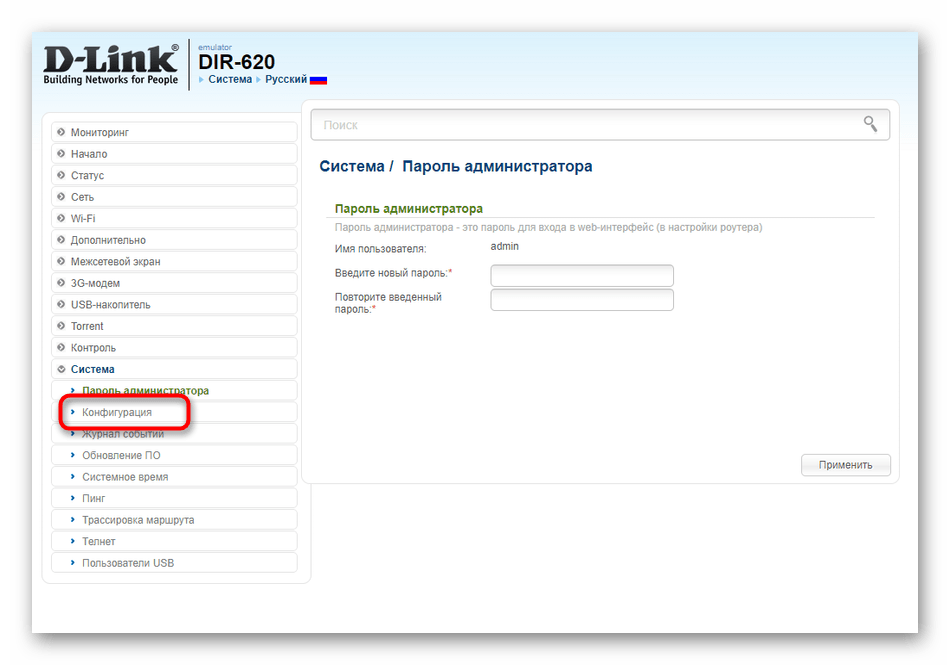Expand the Wi-Fi menu section
950x665 pixels.
click(83, 218)
